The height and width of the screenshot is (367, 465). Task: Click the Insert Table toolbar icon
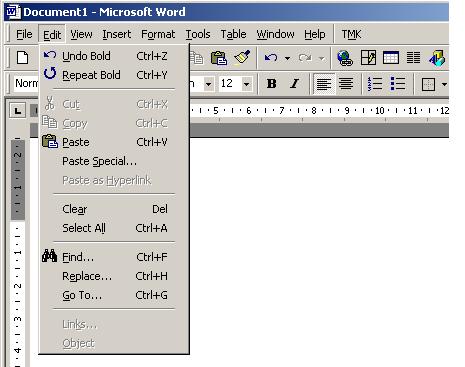pos(391,58)
